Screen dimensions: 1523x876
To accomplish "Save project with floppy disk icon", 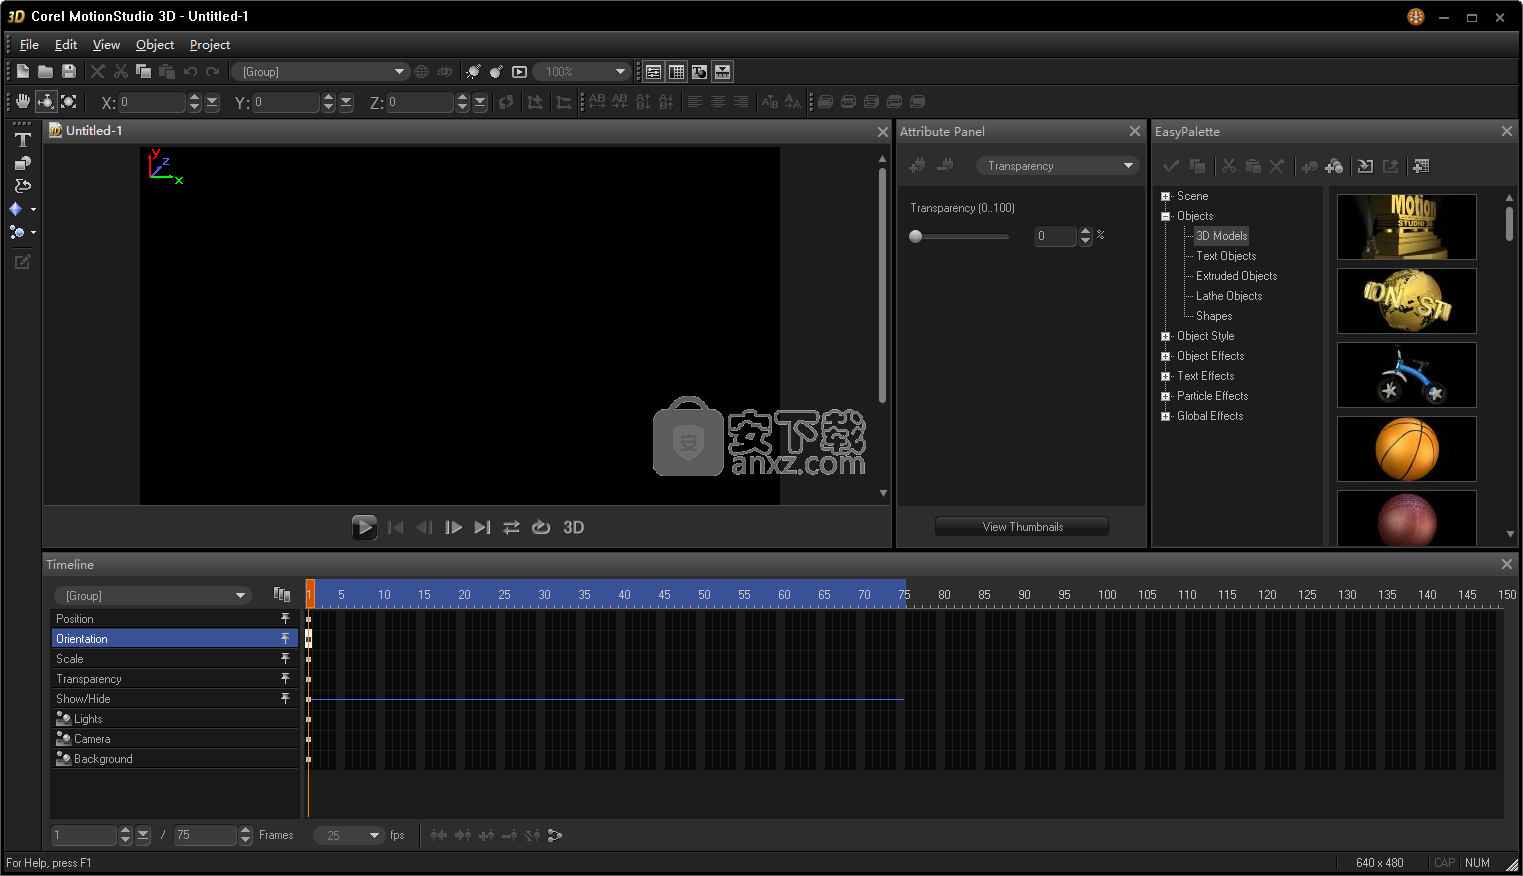I will pyautogui.click(x=68, y=71).
